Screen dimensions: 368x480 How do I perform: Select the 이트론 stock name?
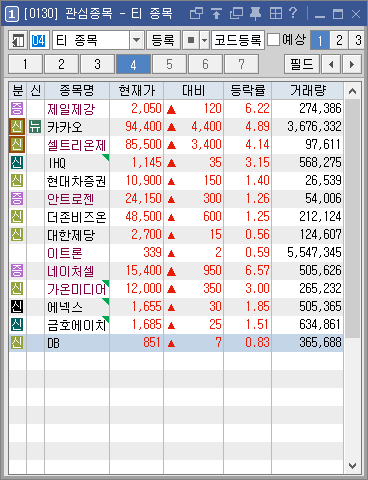tap(65, 253)
